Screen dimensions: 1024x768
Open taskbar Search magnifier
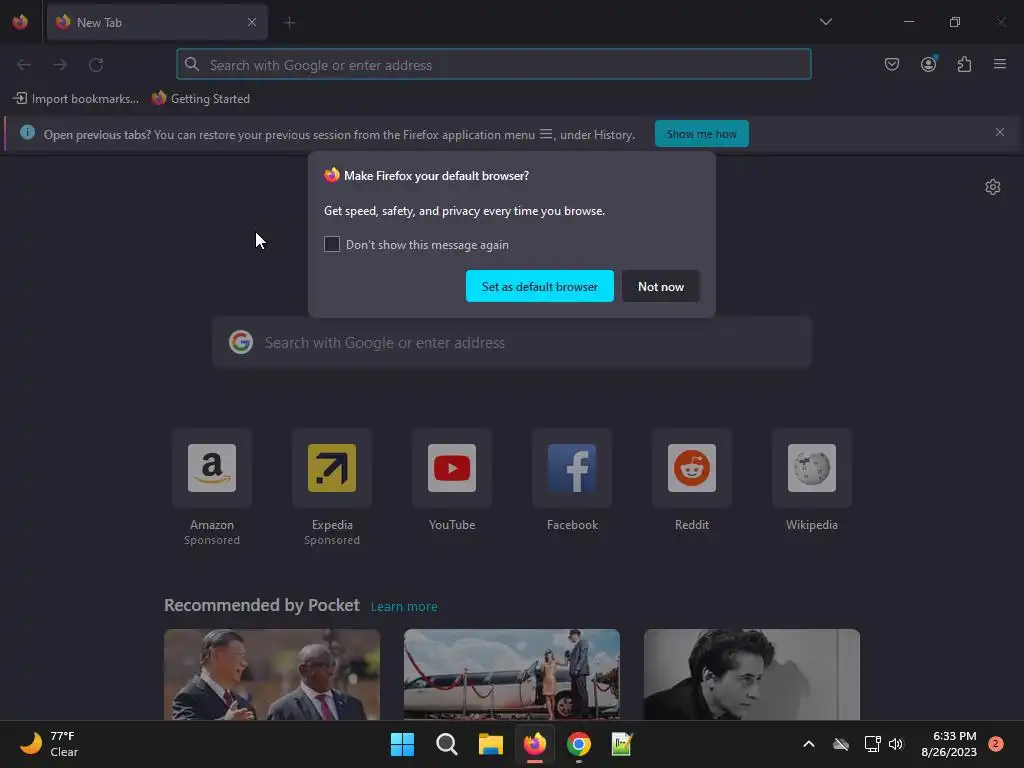click(x=447, y=744)
